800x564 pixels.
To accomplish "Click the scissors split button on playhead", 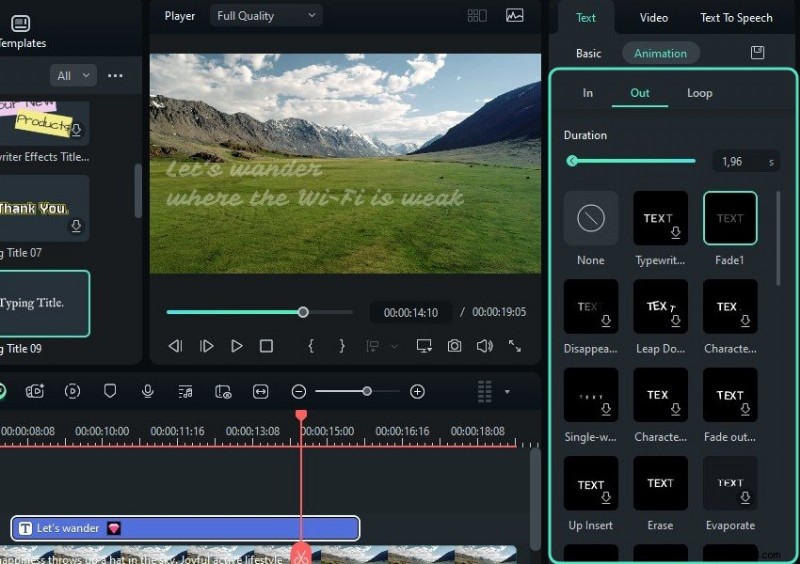I will point(301,555).
